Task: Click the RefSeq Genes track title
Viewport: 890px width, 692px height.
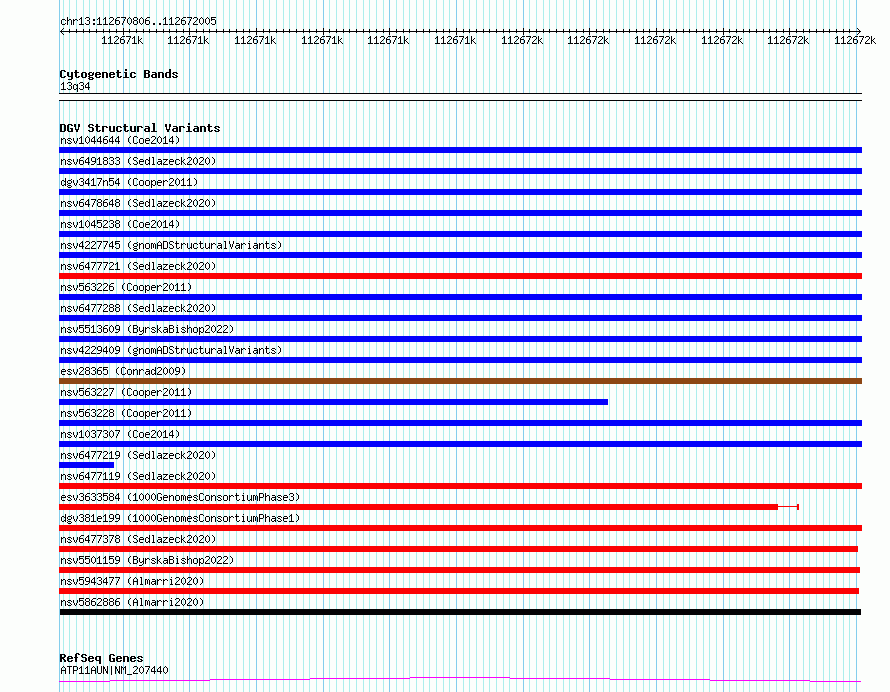Action: point(101,659)
